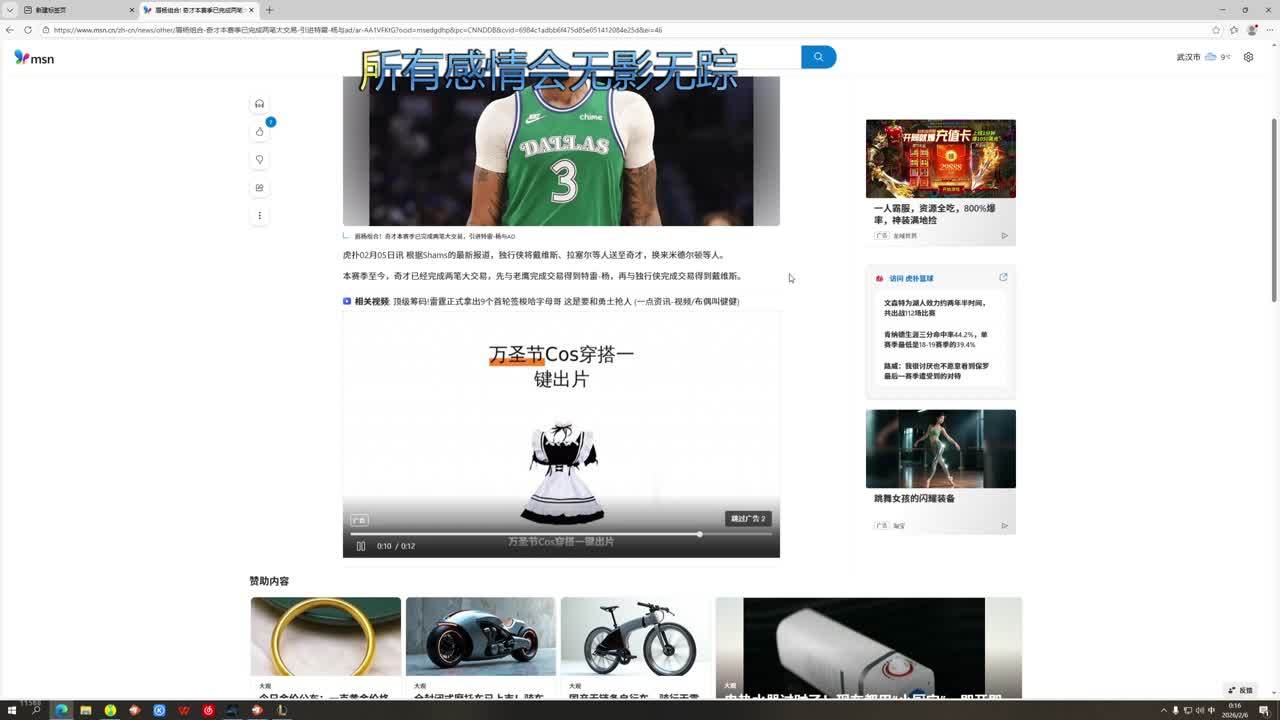Switch to the first browser tab
1280x720 pixels.
(75, 10)
